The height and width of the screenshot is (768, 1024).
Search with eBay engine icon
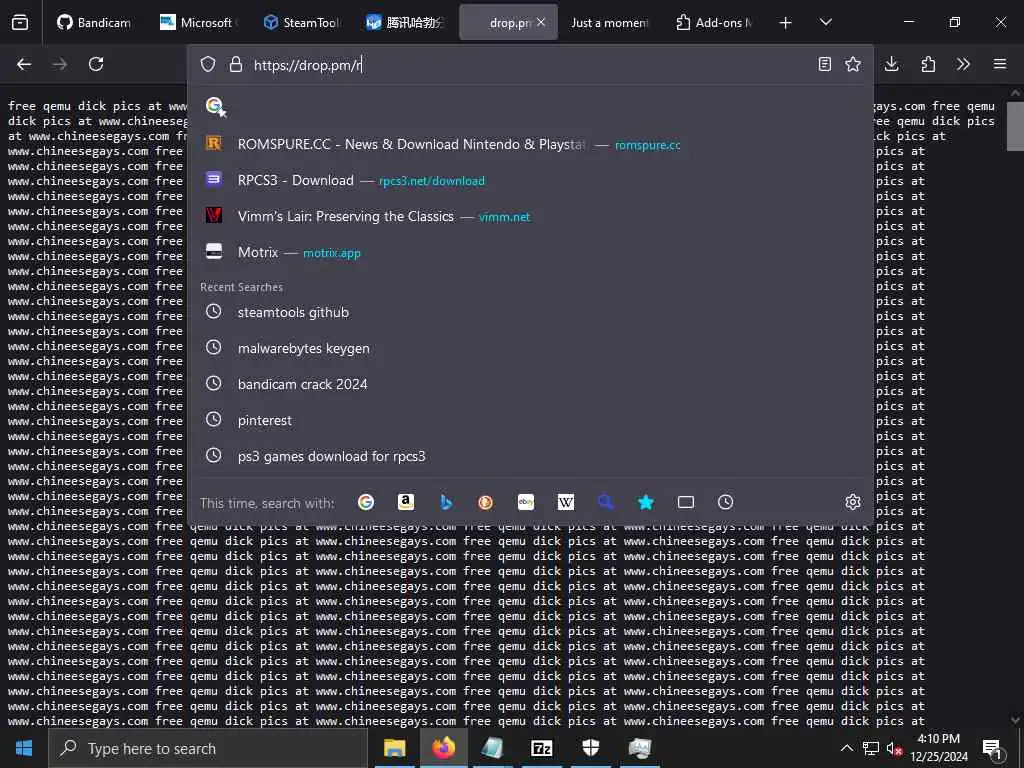pyautogui.click(x=526, y=502)
